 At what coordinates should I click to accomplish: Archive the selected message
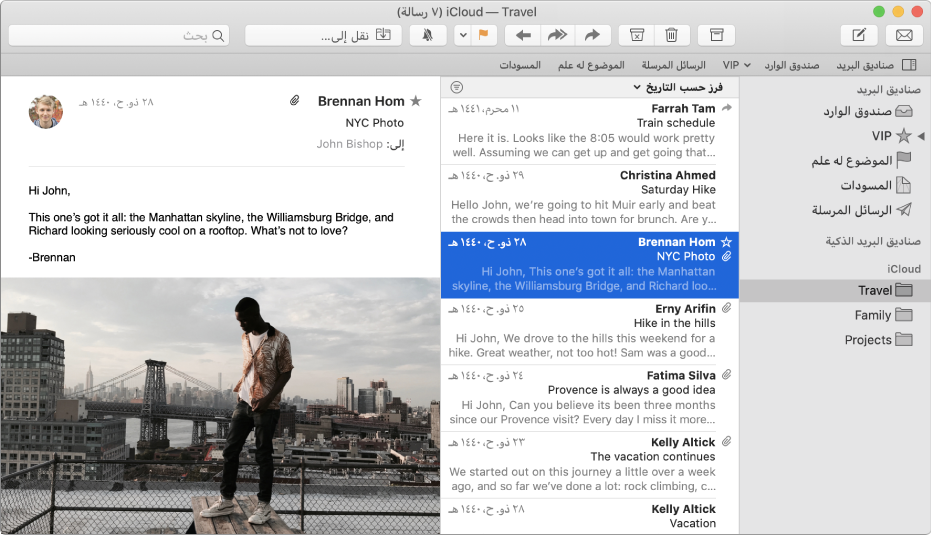pyautogui.click(x=717, y=35)
